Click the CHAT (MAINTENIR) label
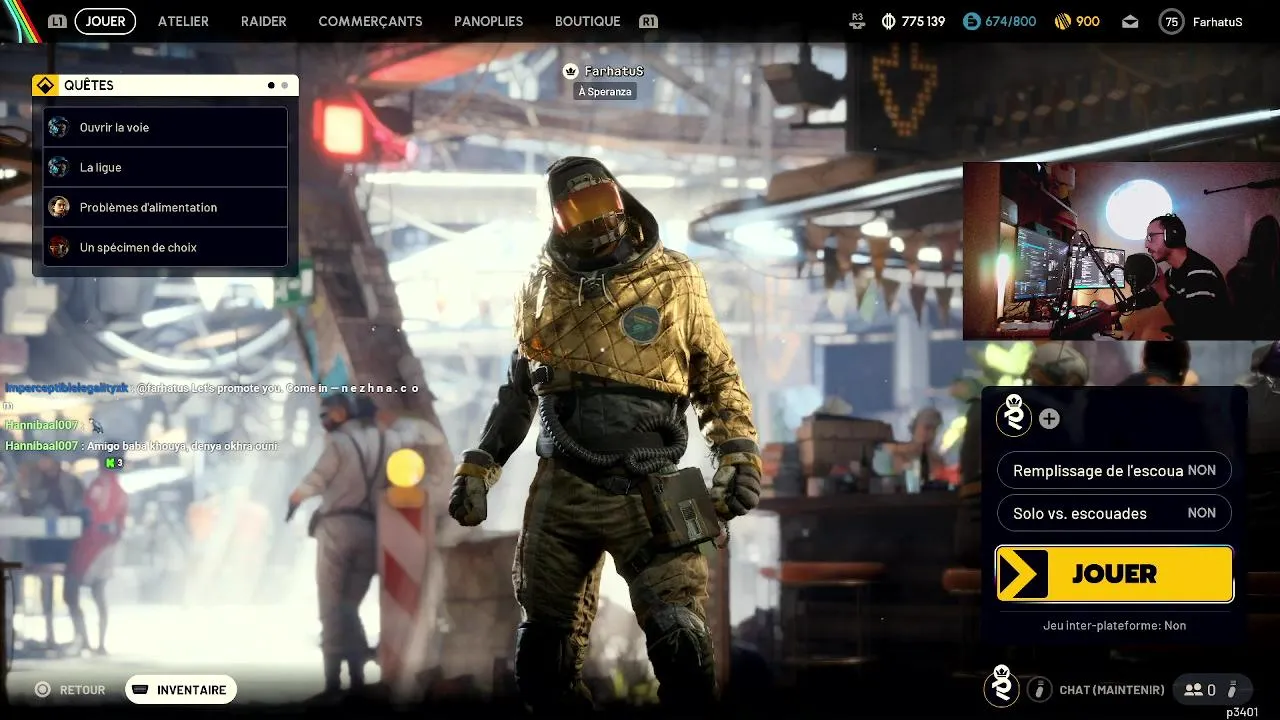This screenshot has height=720, width=1280. [x=1112, y=690]
